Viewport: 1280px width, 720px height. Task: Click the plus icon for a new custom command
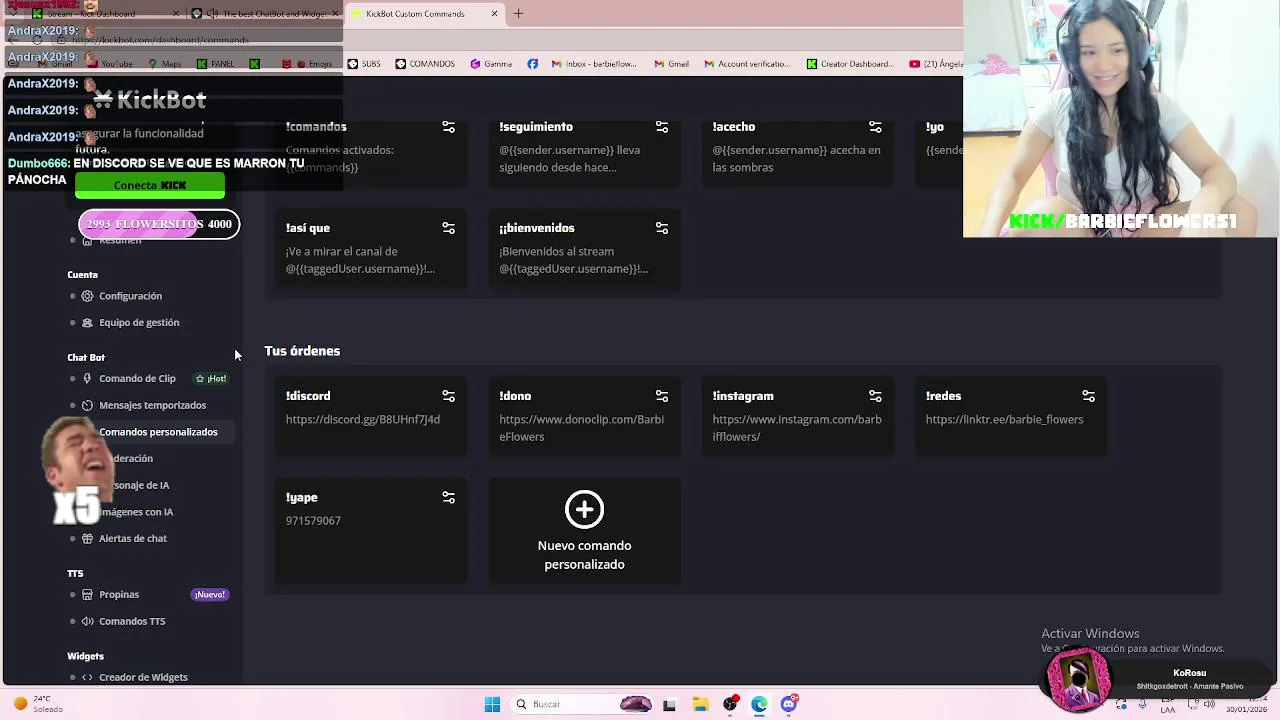point(584,509)
